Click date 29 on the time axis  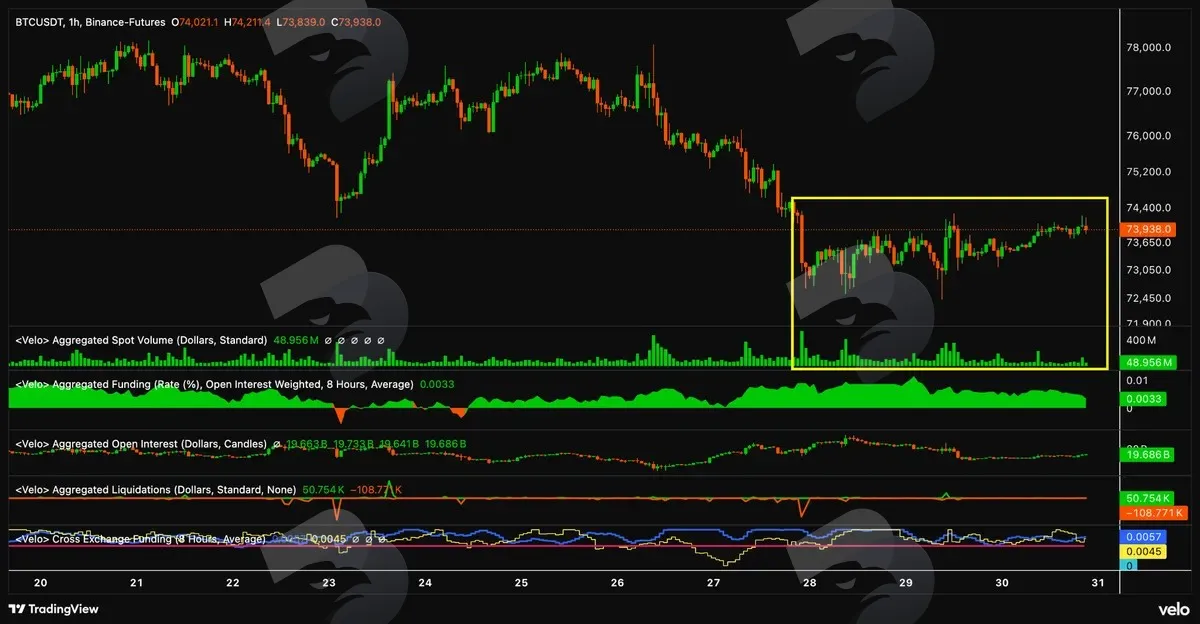[x=906, y=582]
